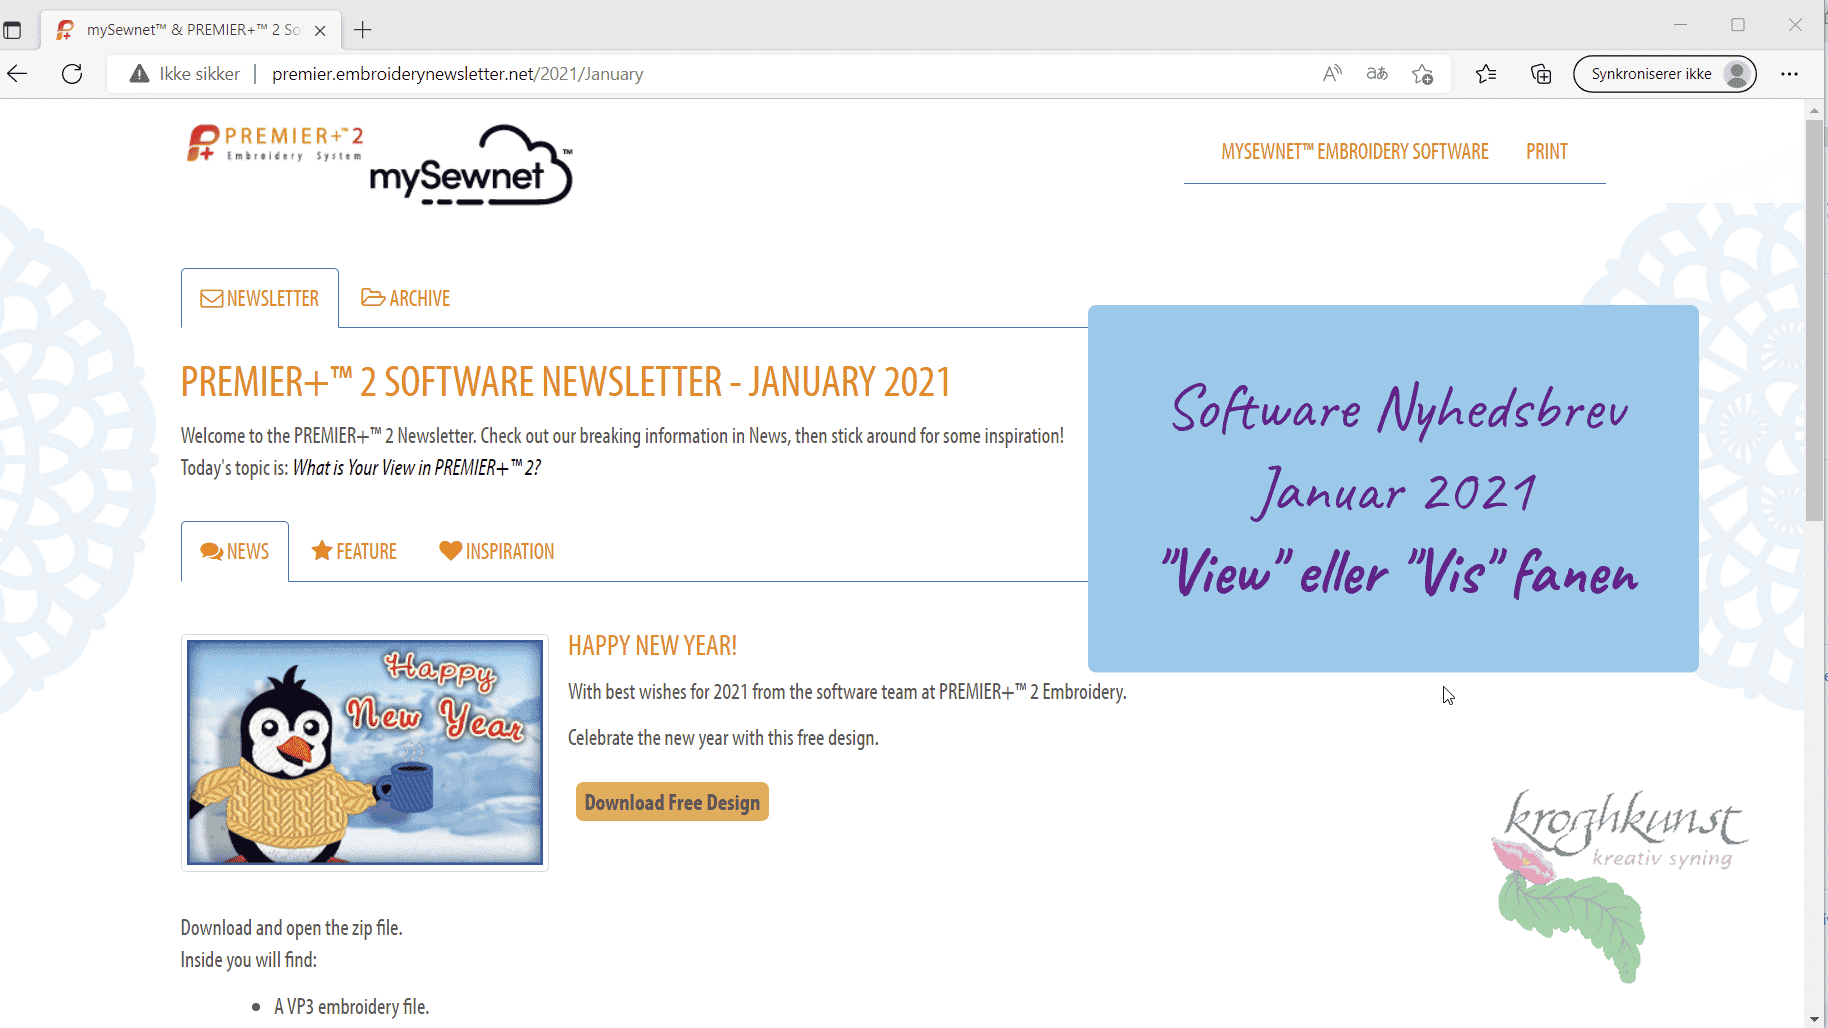Click the mySewnet cloud logo
Viewport: 1828px width, 1028px height.
click(471, 166)
